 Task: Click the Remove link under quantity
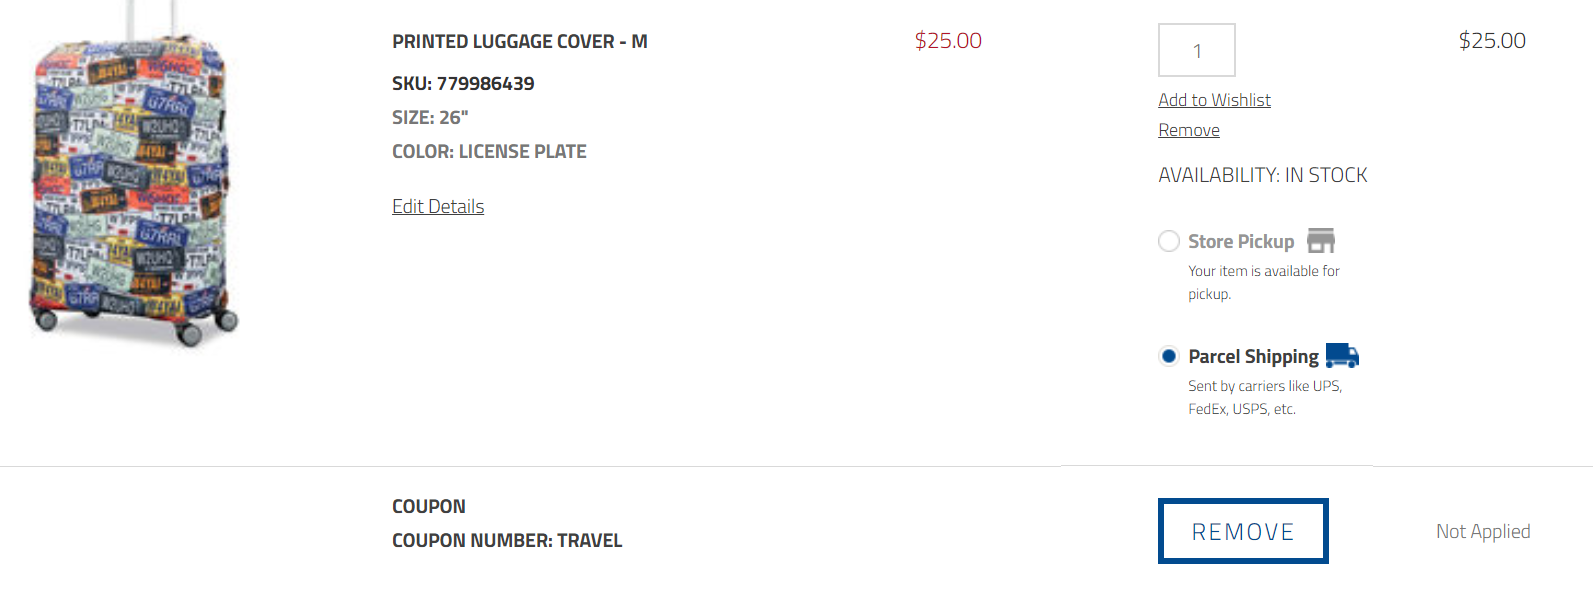point(1189,130)
